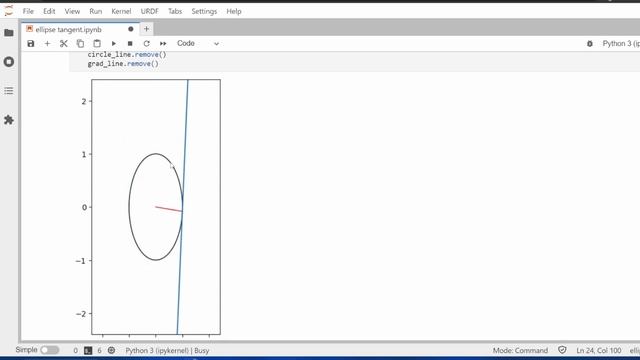Show the Table of Contents panel

coord(9,91)
